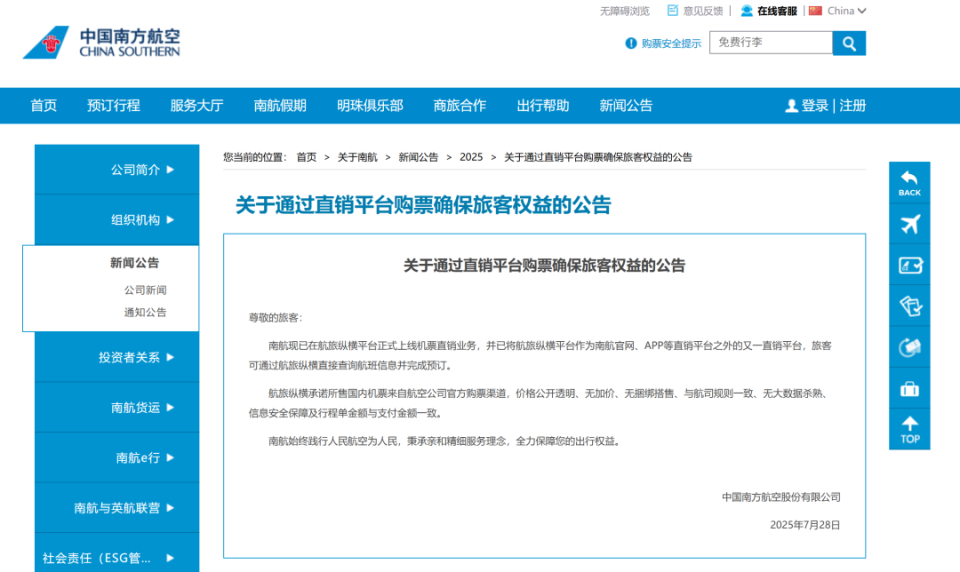Click the date 2025年7月28日
Image resolution: width=960 pixels, height=572 pixels.
[x=804, y=525]
